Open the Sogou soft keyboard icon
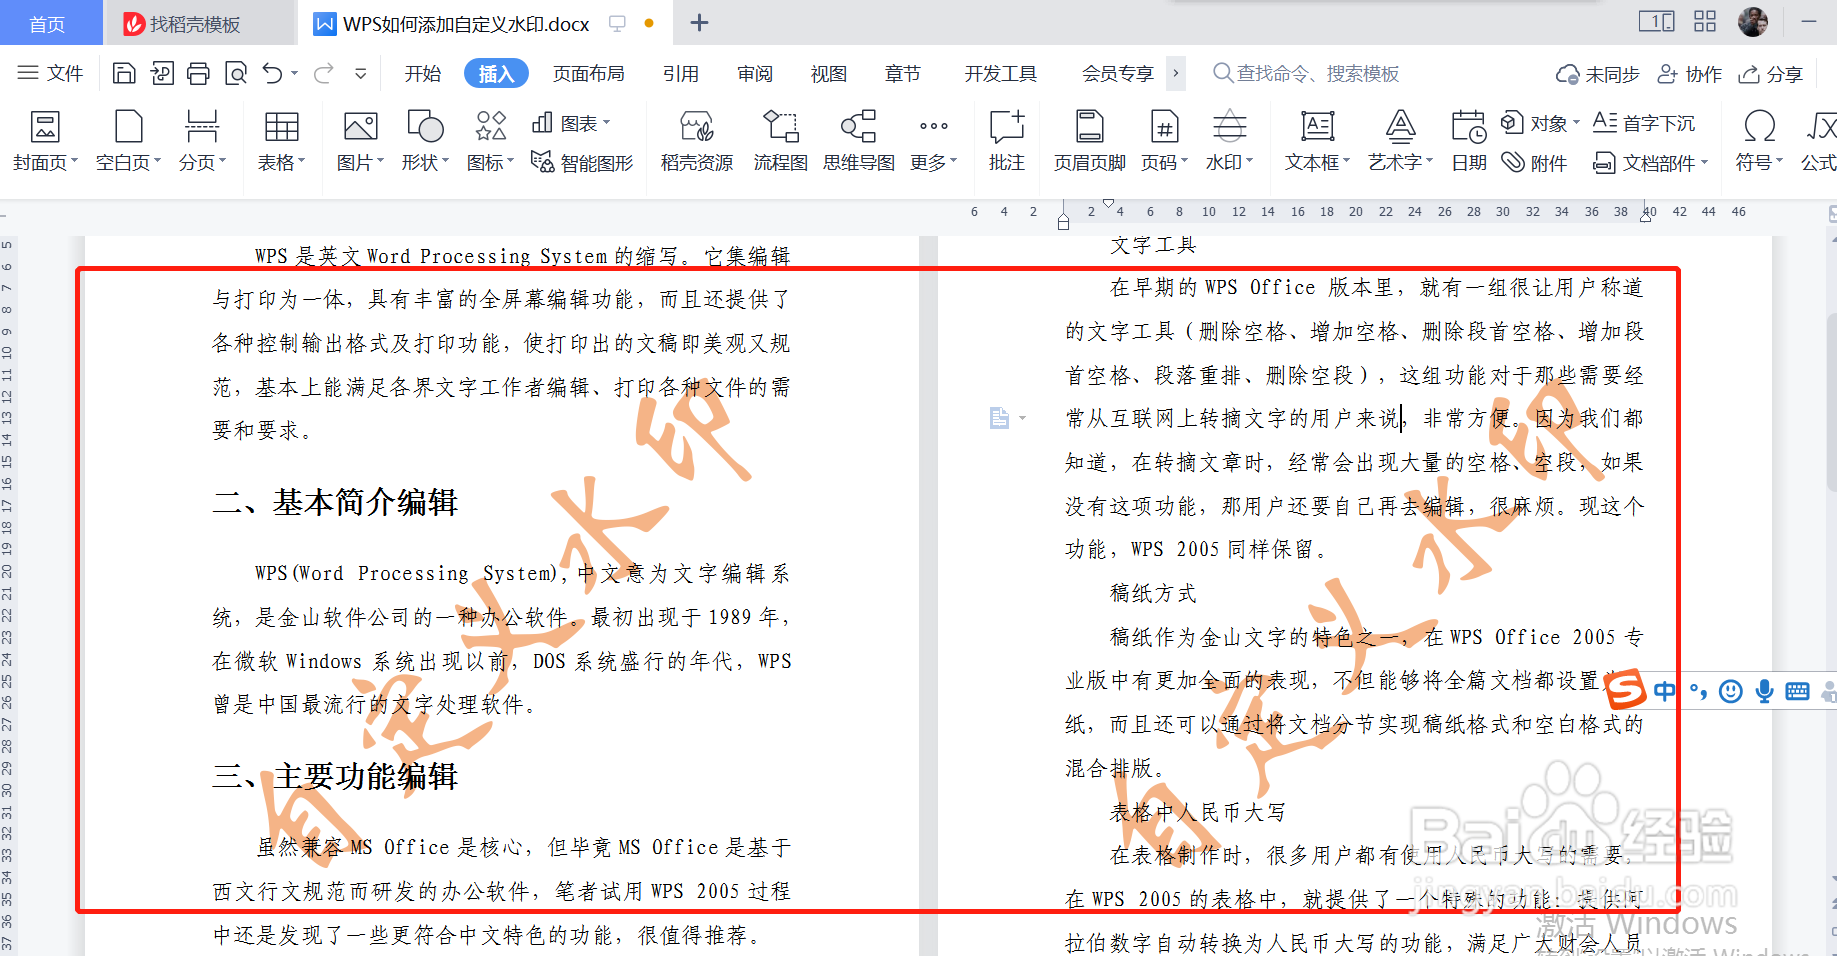 1797,691
